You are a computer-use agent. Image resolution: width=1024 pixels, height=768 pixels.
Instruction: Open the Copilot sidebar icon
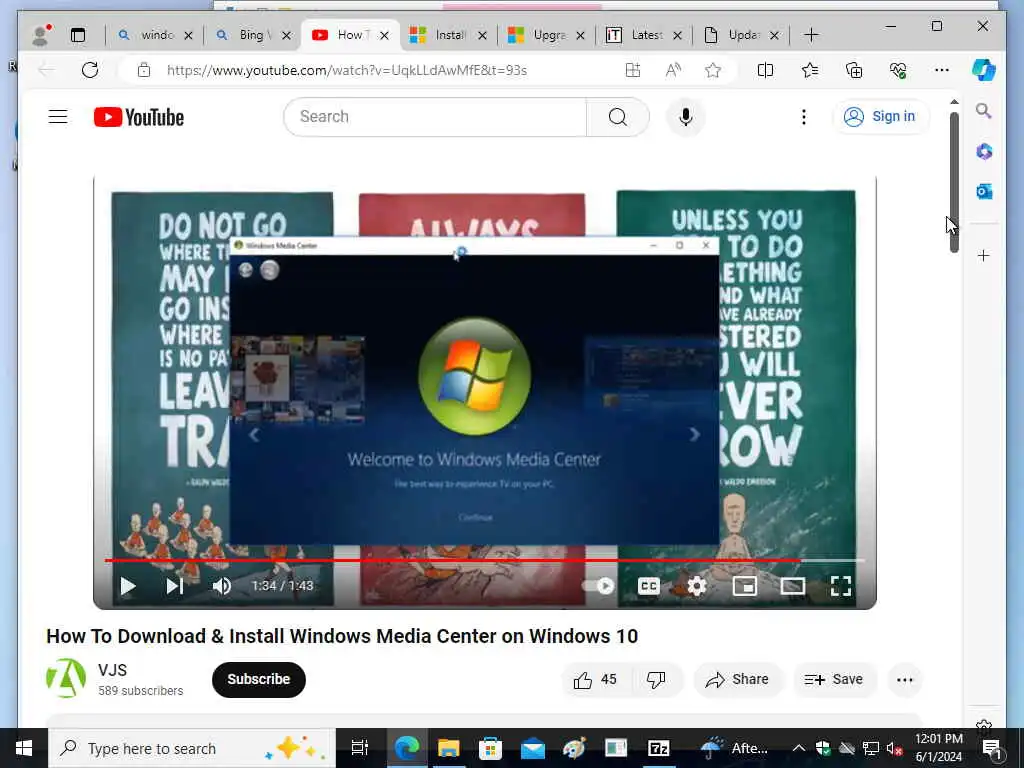tap(984, 69)
